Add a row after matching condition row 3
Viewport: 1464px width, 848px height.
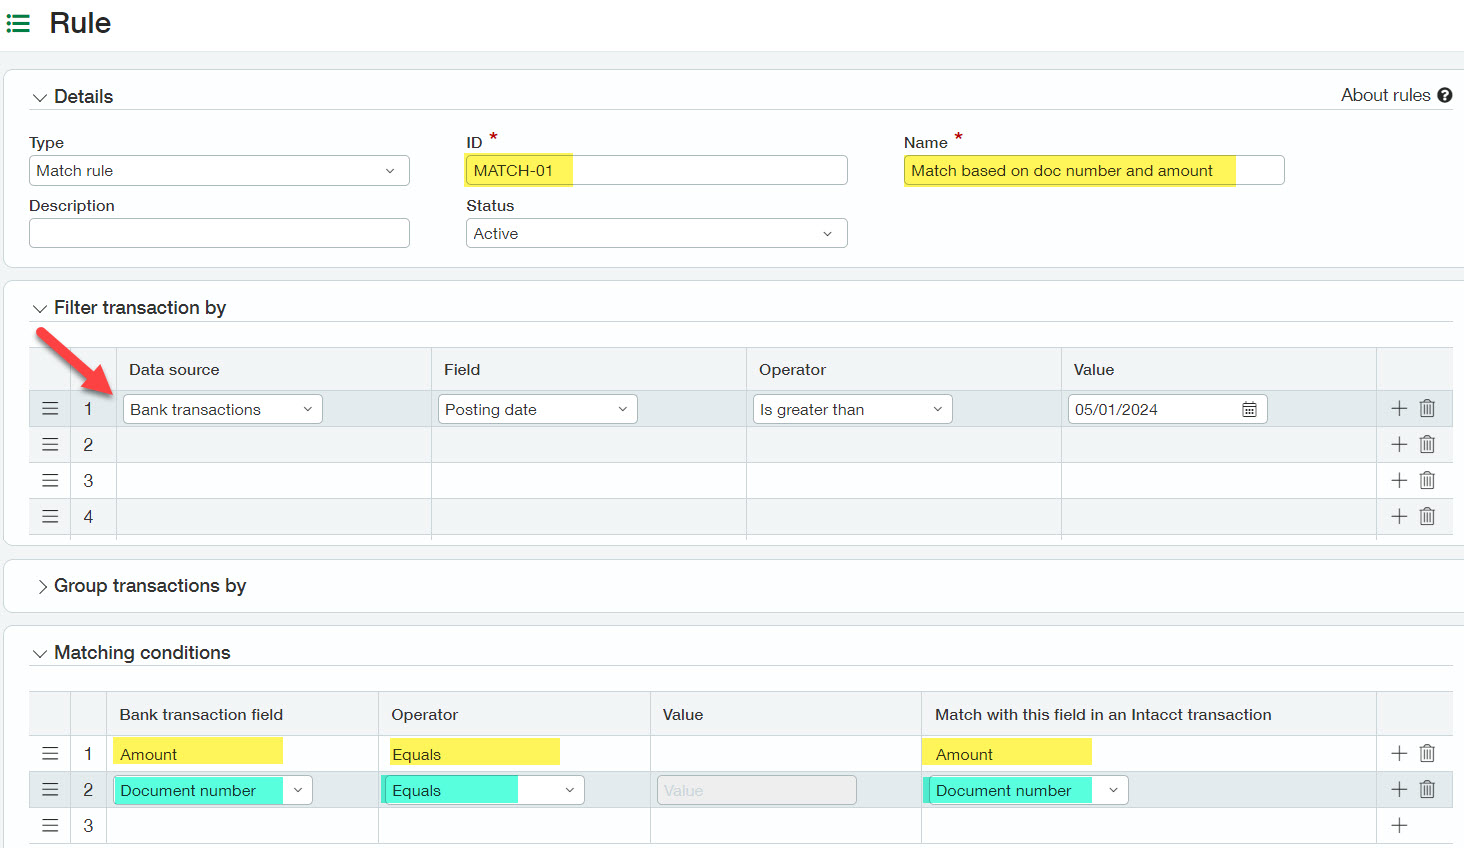(x=1399, y=825)
